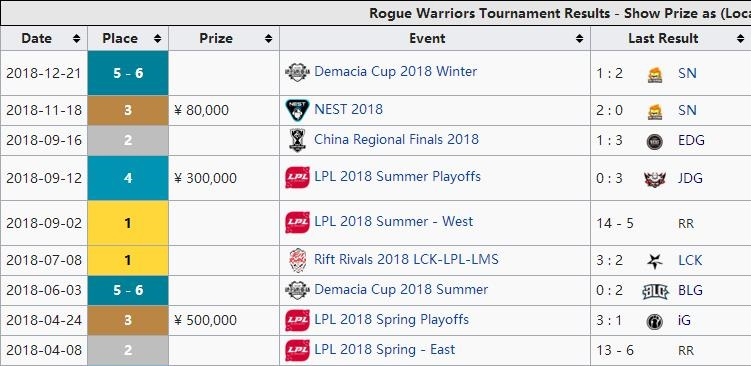Click the China Regional Finals trophy icon
Screen dimensions: 752x366
click(297, 140)
